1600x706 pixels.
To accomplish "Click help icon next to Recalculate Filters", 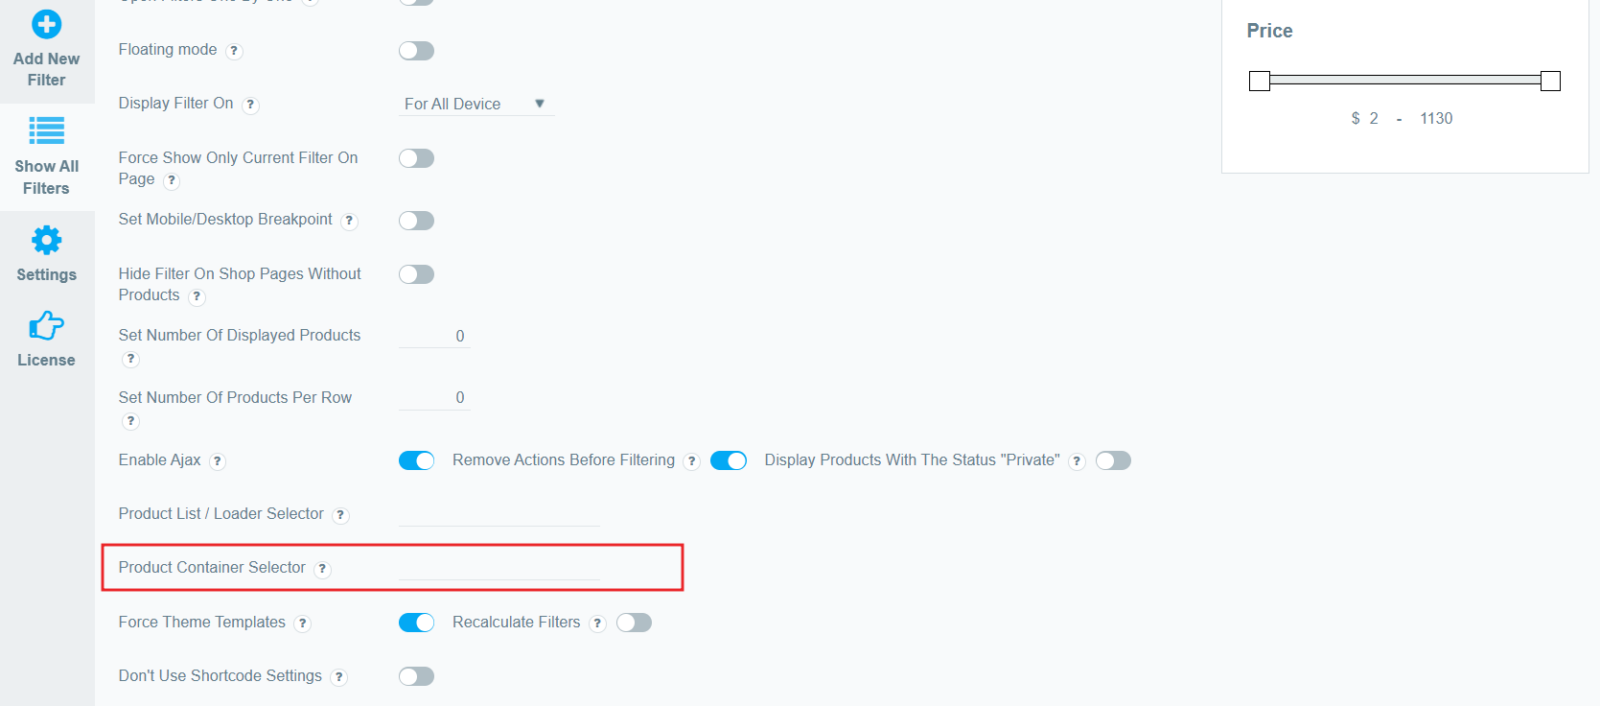I will 597,623.
